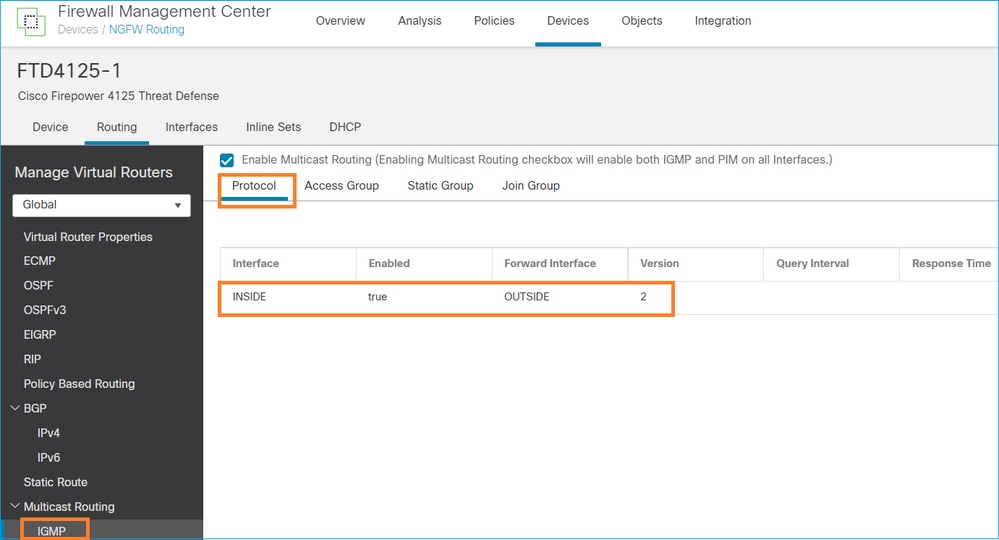Open OSPF routing settings
The width and height of the screenshot is (999, 540).
pyautogui.click(x=38, y=285)
